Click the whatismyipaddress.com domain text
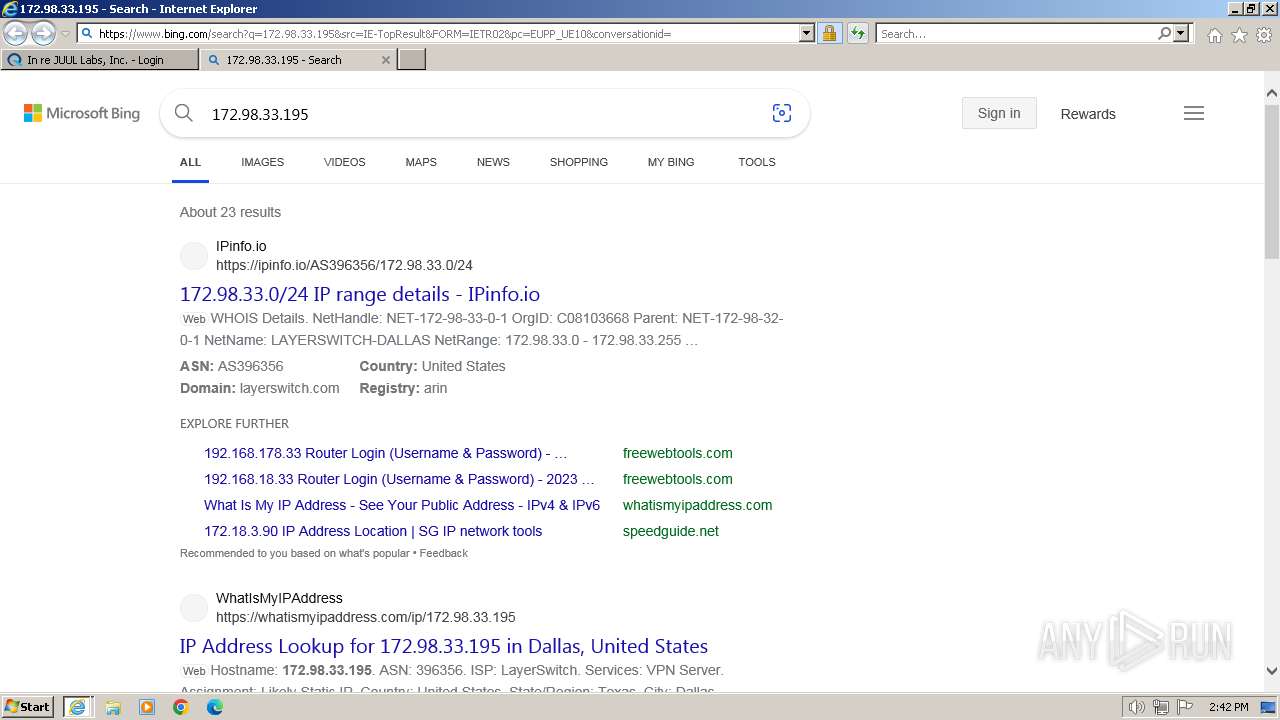 point(697,505)
